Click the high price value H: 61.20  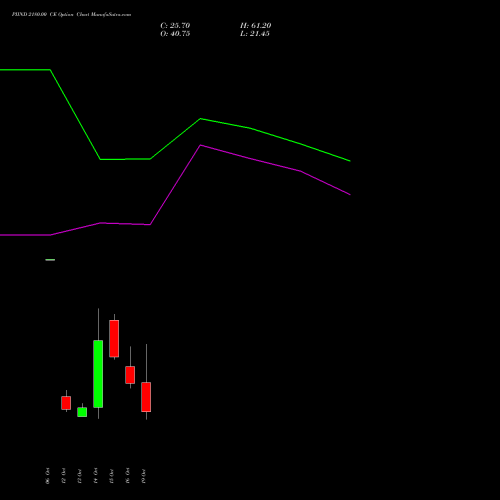tap(256, 26)
